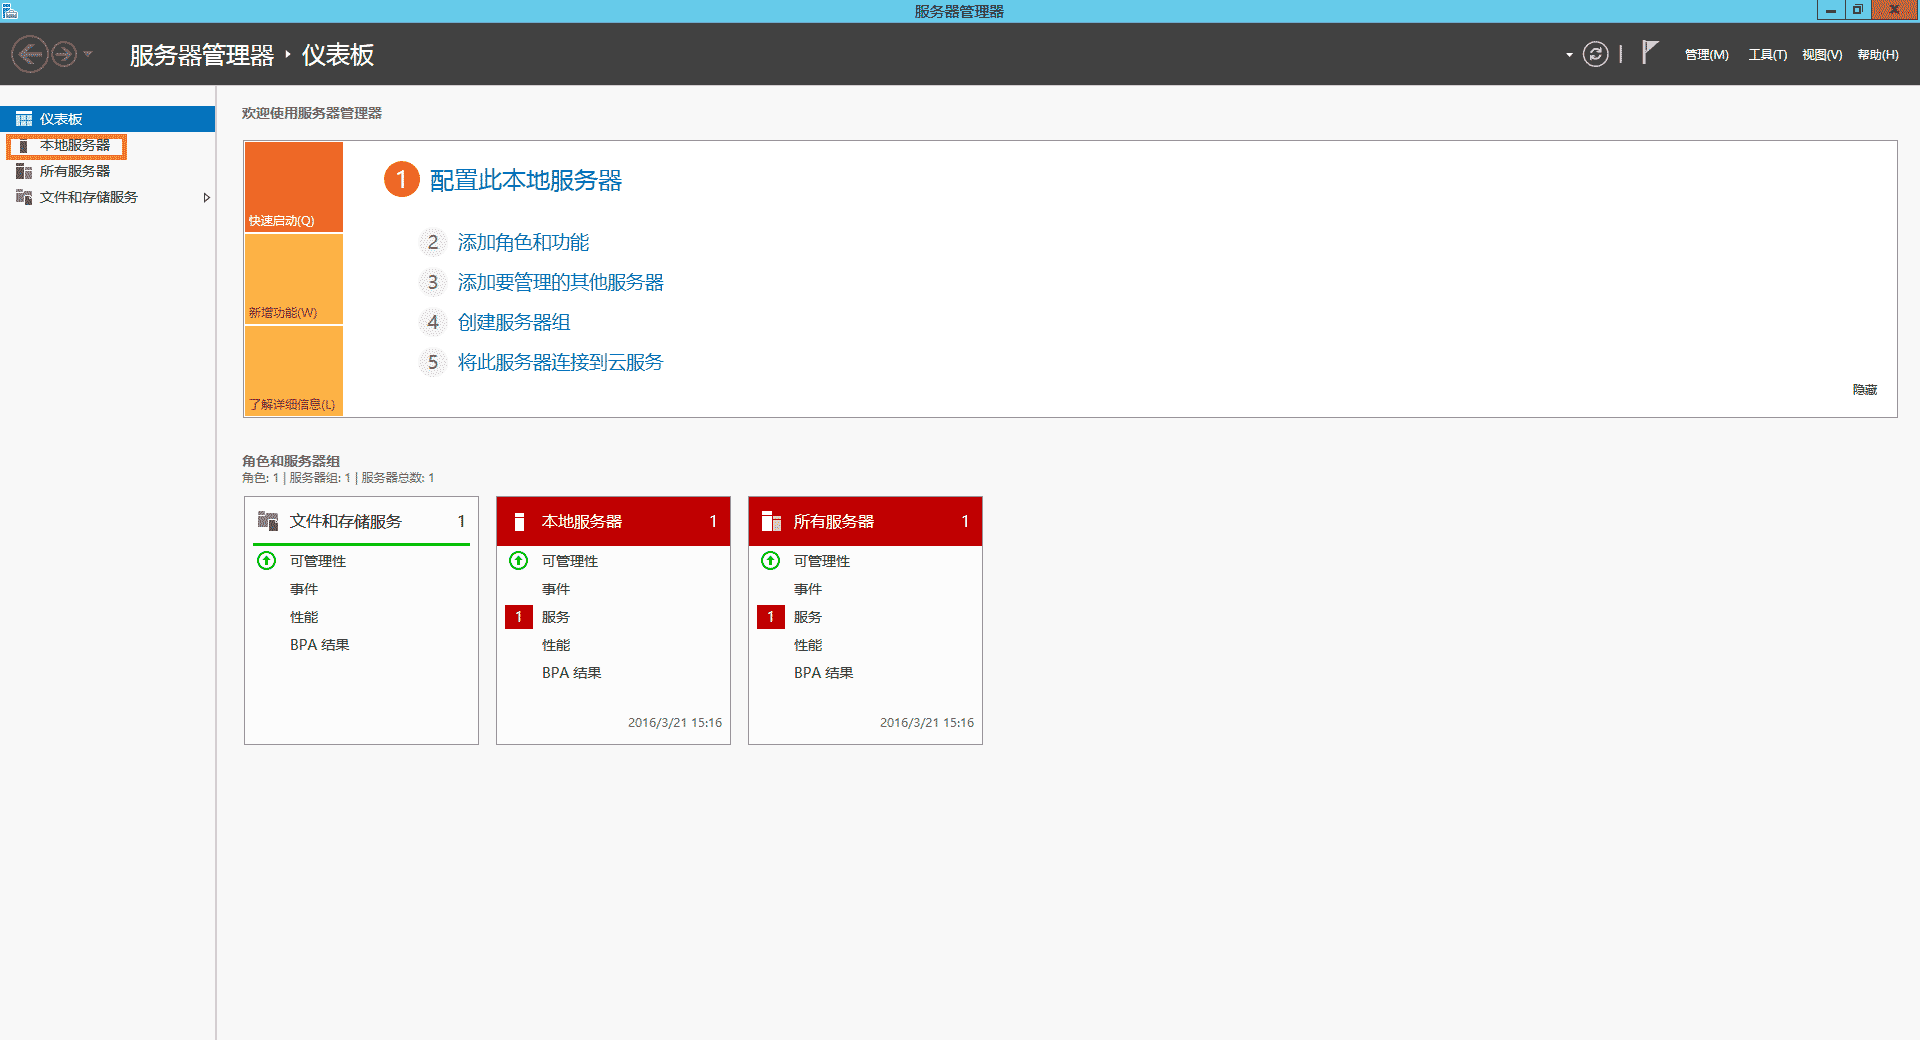Open 添加角色和功能 link
This screenshot has height=1040, width=1920.
pos(523,242)
